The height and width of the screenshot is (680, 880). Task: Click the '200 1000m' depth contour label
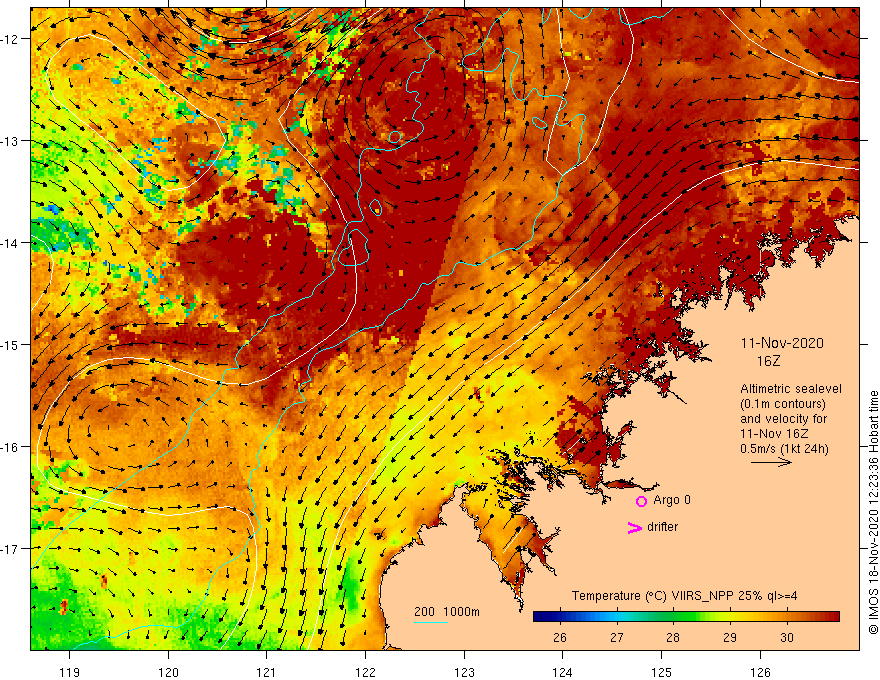point(447,612)
